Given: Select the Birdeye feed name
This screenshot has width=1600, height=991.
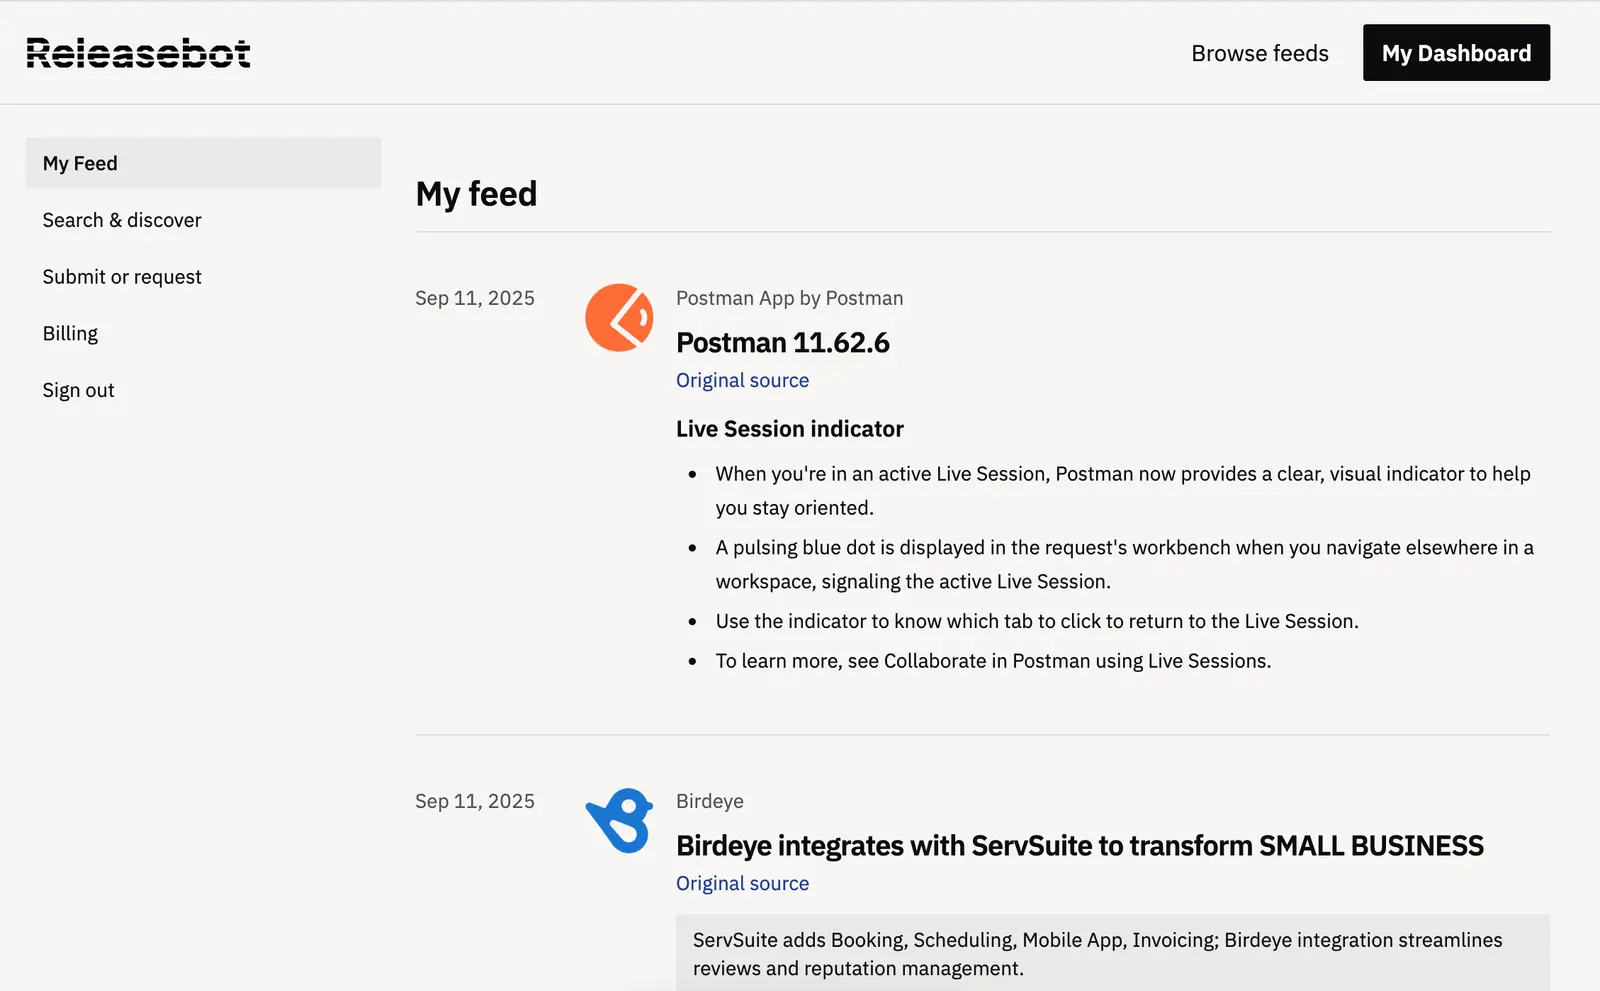Looking at the screenshot, I should [x=709, y=800].
